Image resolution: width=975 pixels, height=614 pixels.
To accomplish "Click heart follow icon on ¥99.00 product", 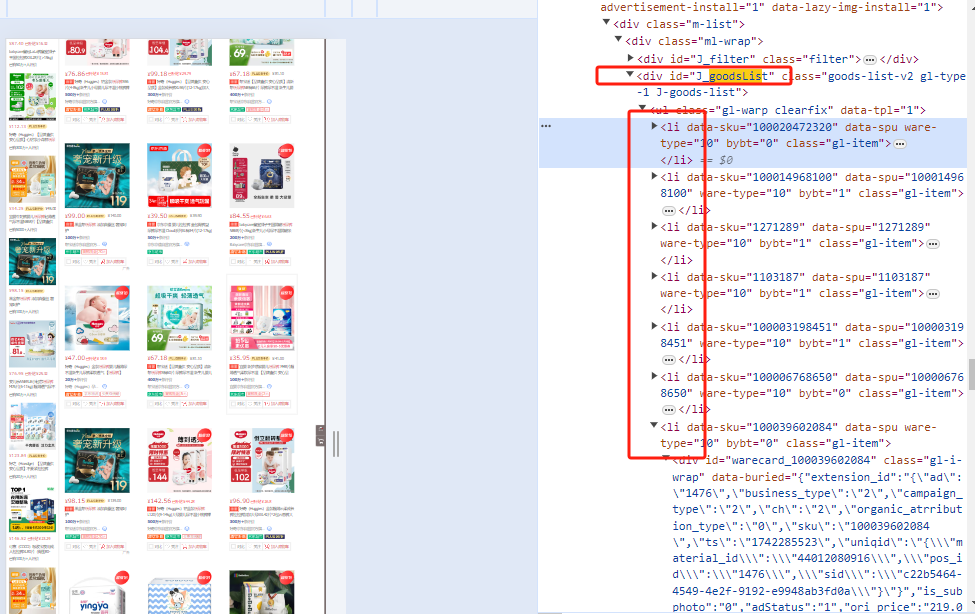I will click(85, 261).
